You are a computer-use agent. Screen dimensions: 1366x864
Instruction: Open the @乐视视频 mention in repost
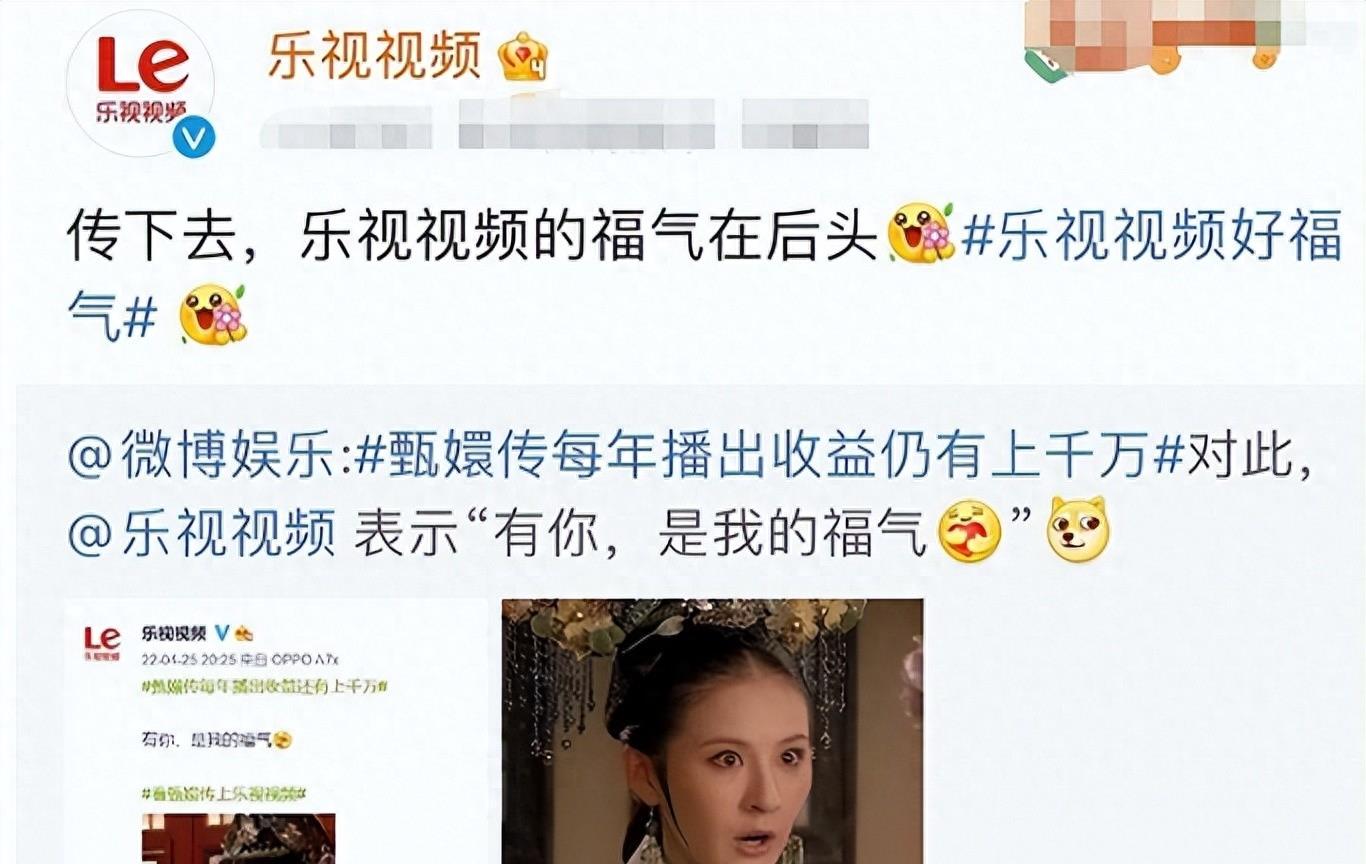[201, 535]
